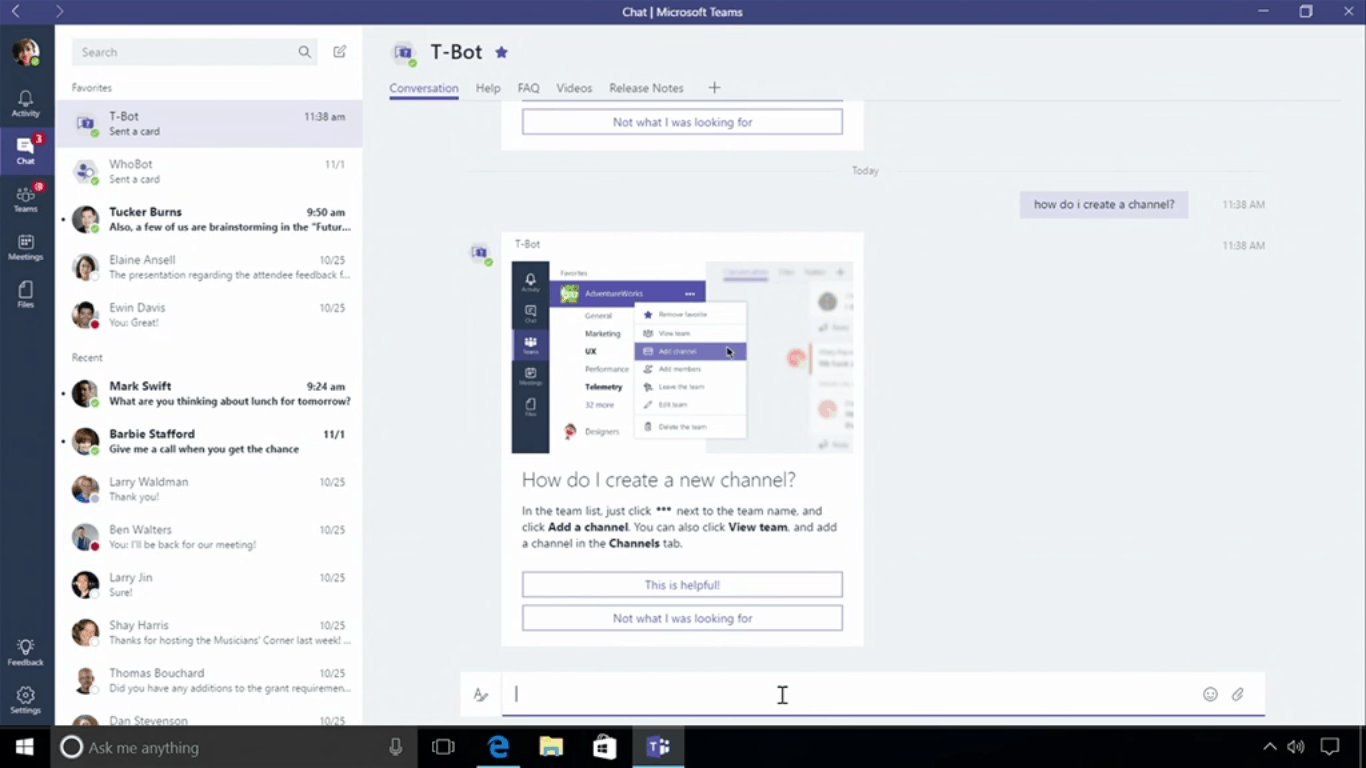Image resolution: width=1366 pixels, height=768 pixels.
Task: Open the emoji picker in compose box
Action: click(1210, 694)
